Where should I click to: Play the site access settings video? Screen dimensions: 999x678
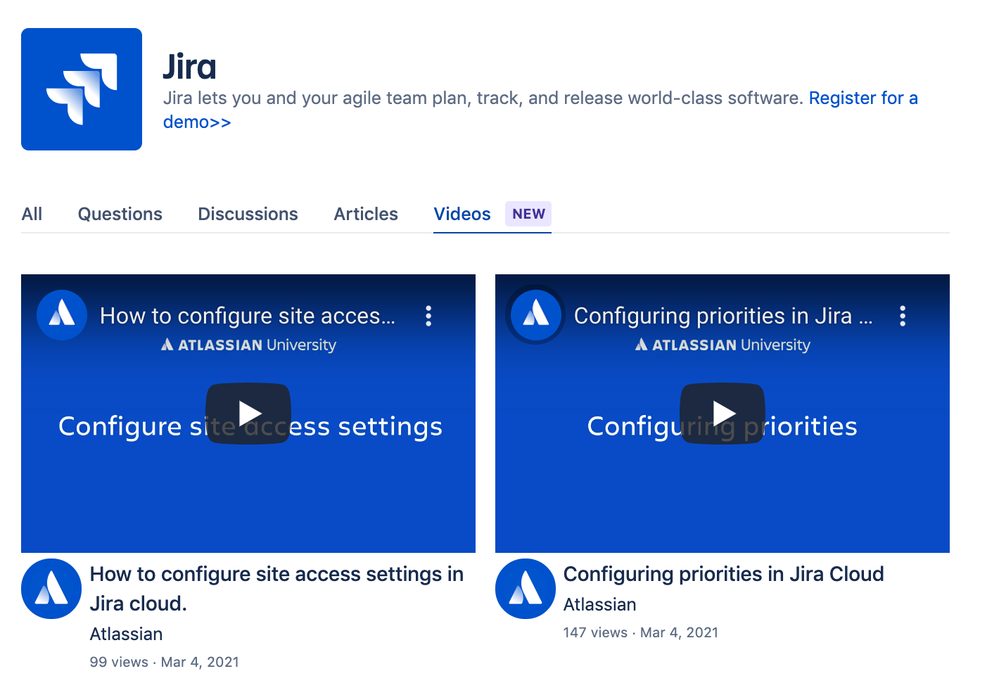pos(248,414)
